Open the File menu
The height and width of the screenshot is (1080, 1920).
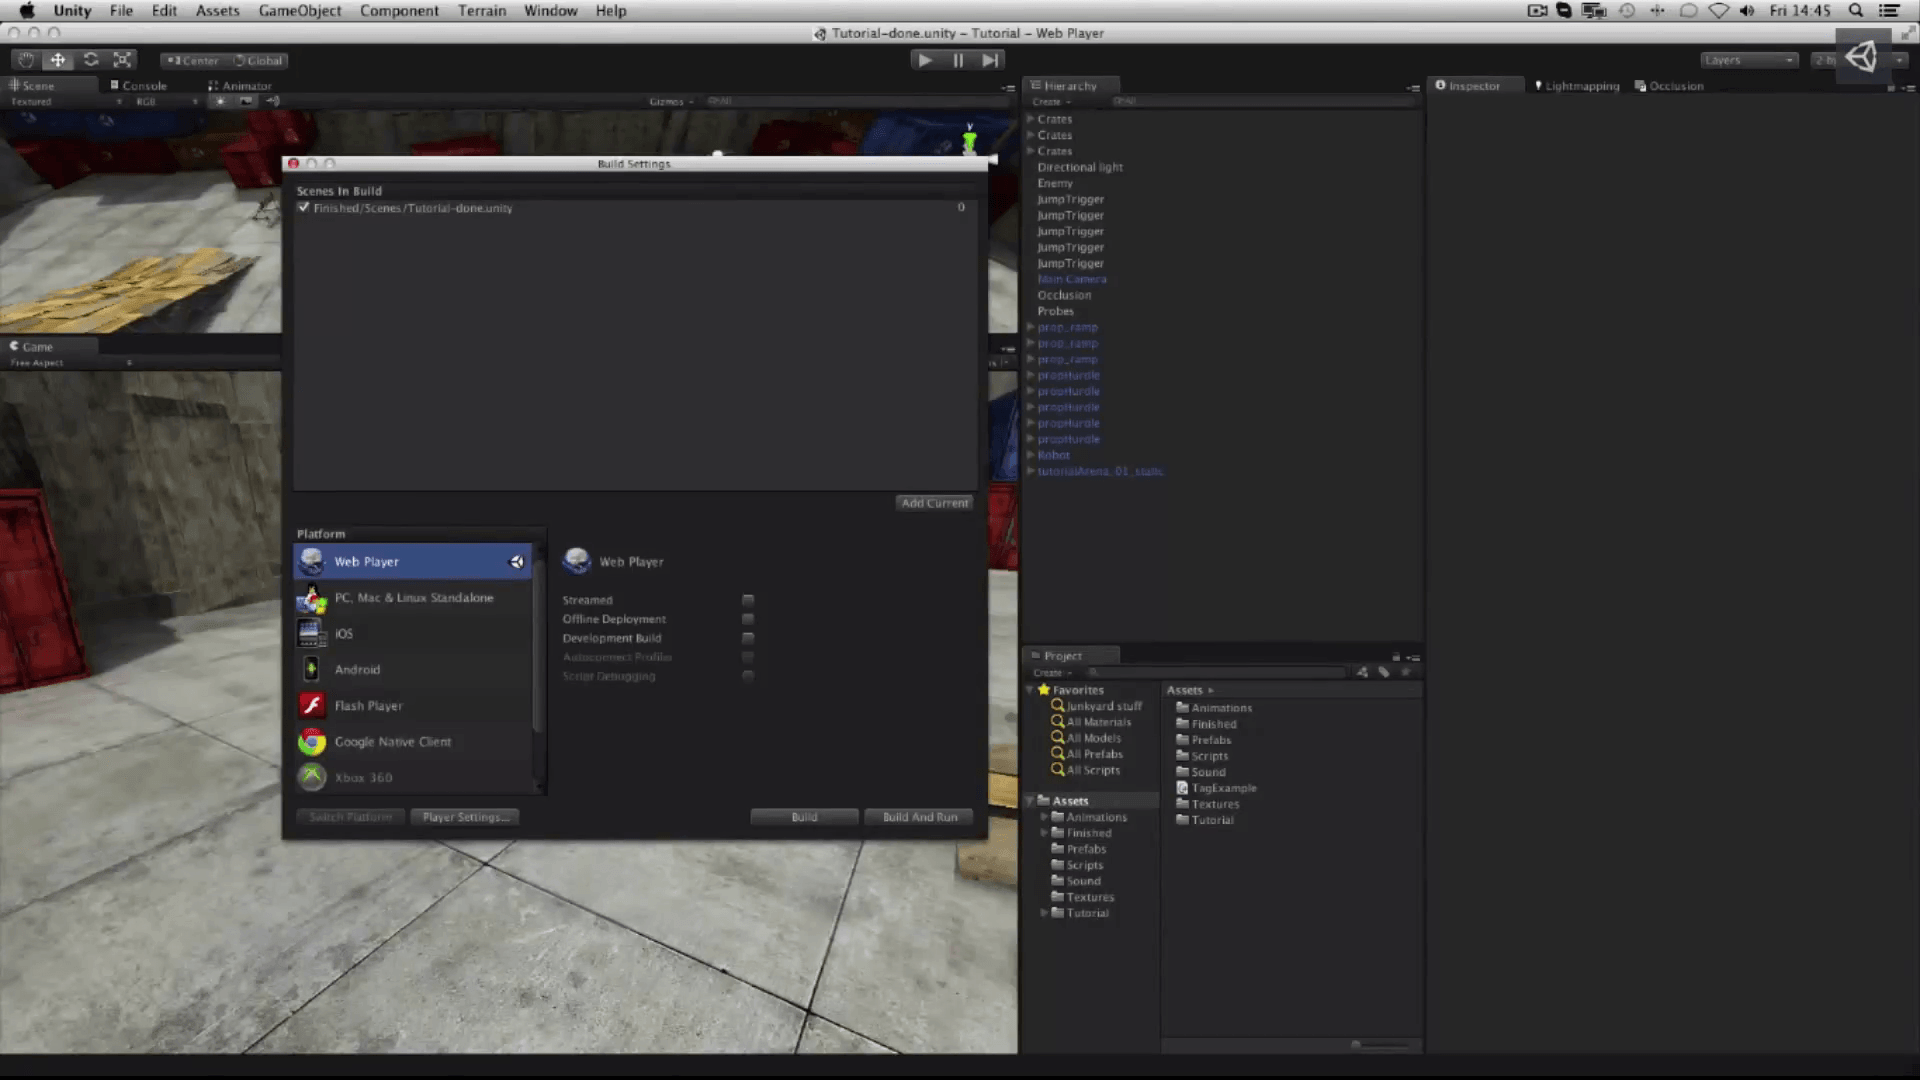pyautogui.click(x=121, y=11)
